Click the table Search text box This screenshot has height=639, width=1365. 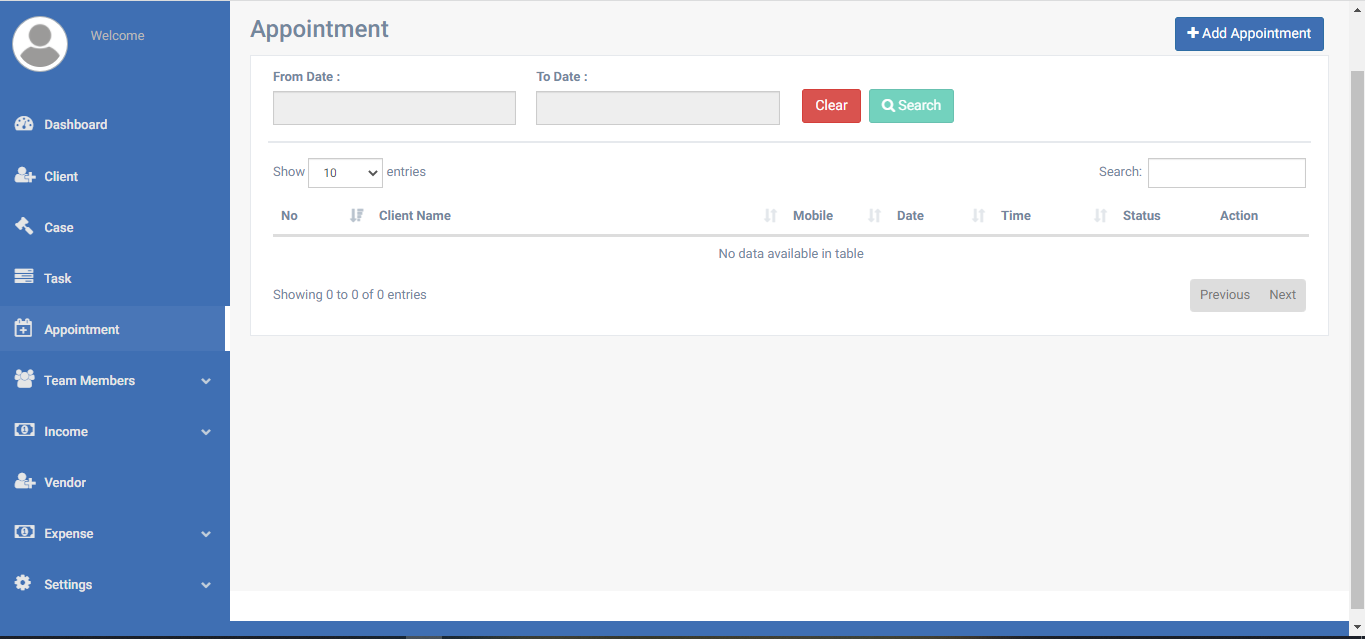coord(1226,173)
